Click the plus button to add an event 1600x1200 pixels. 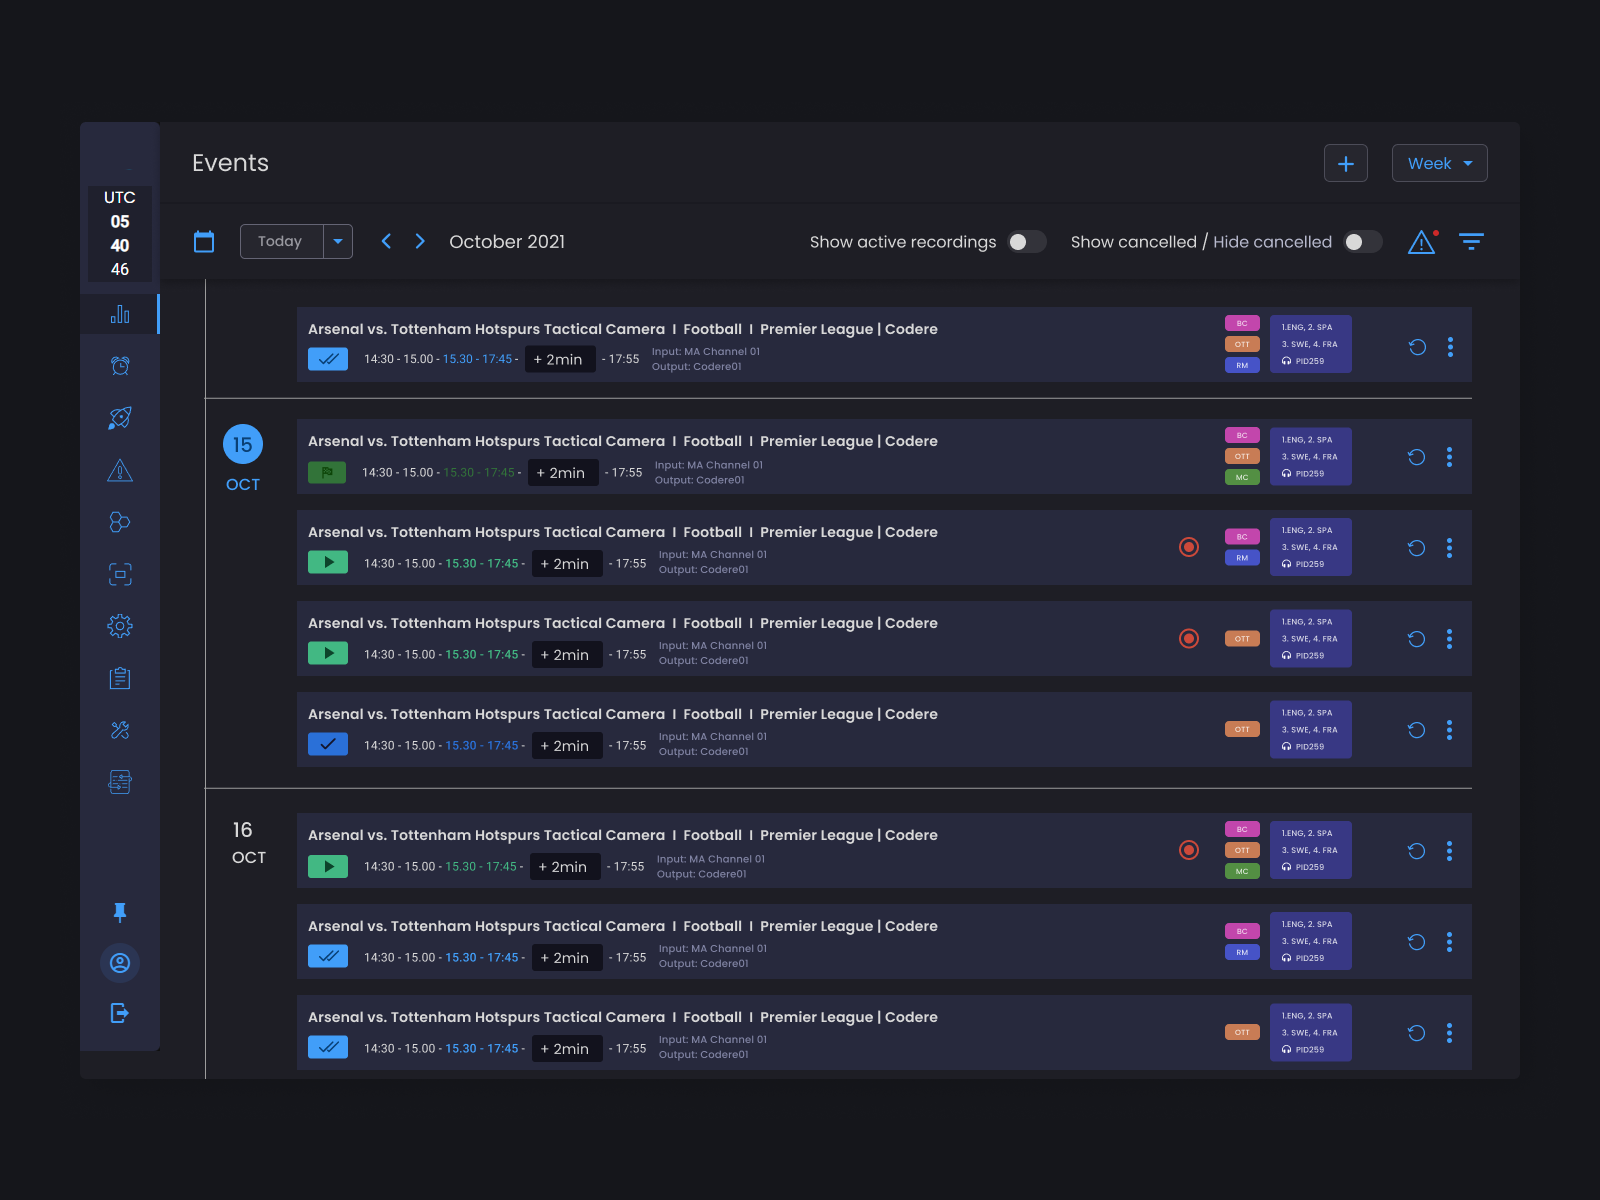tap(1345, 162)
